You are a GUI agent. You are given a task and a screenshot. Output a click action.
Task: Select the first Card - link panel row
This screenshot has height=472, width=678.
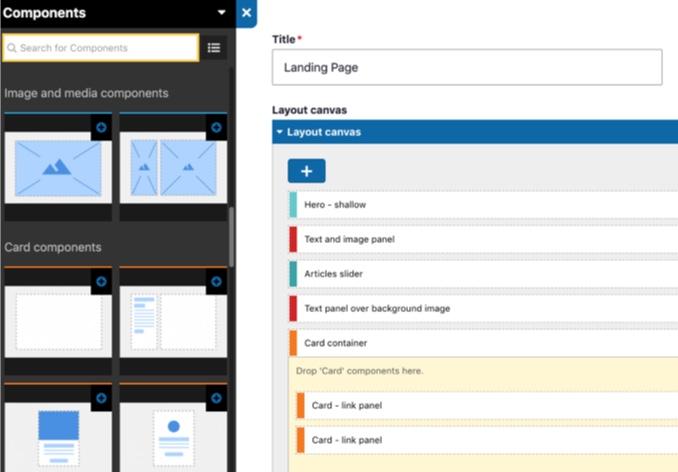pos(488,406)
